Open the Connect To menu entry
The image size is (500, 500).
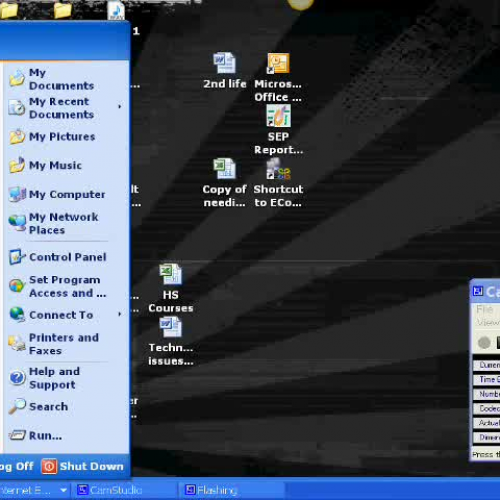(63, 315)
